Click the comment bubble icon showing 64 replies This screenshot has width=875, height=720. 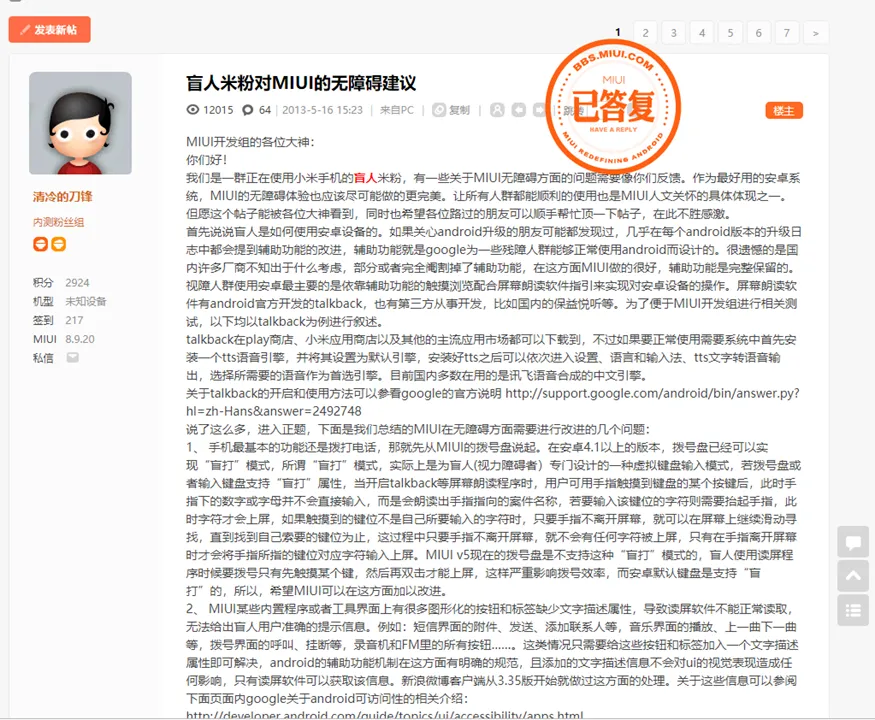pos(248,110)
